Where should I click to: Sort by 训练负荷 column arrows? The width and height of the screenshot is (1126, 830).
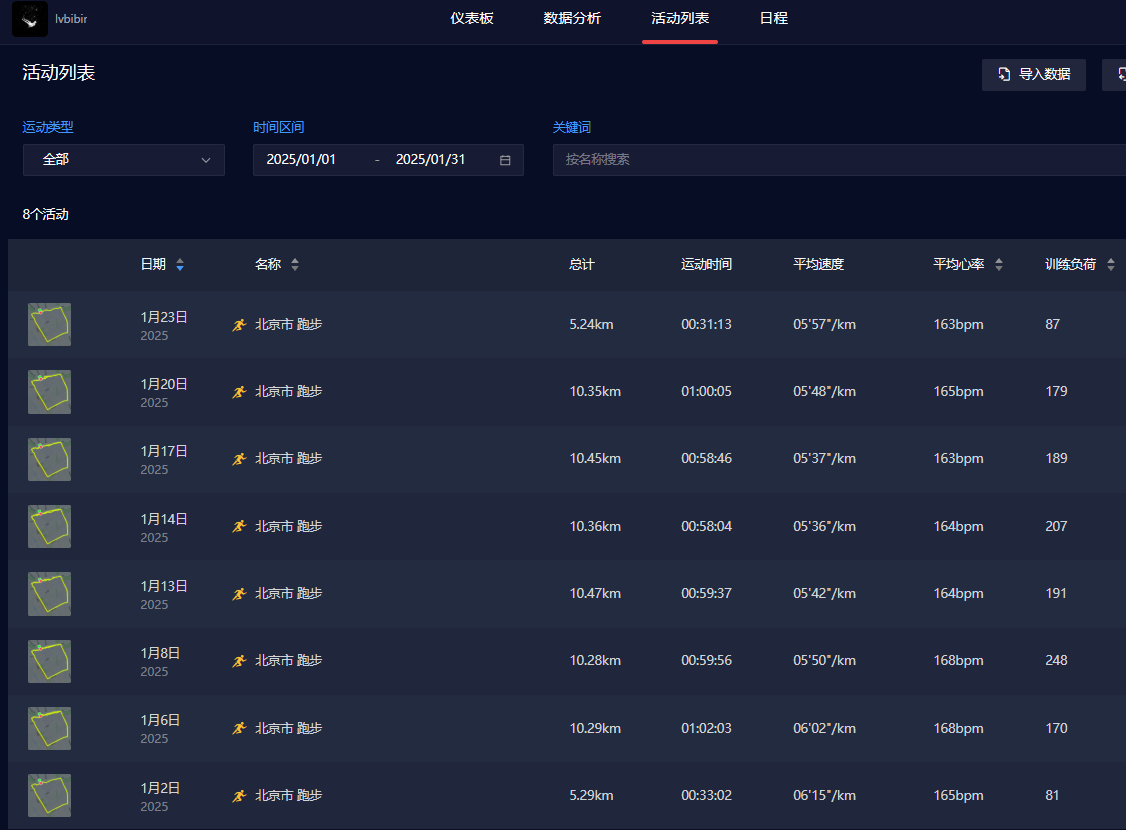tap(1111, 265)
